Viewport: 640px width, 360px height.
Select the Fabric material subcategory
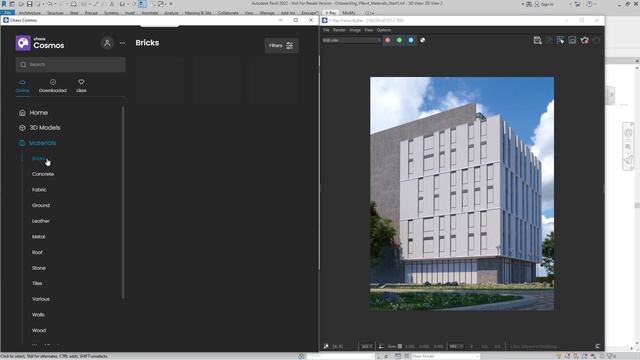point(39,190)
